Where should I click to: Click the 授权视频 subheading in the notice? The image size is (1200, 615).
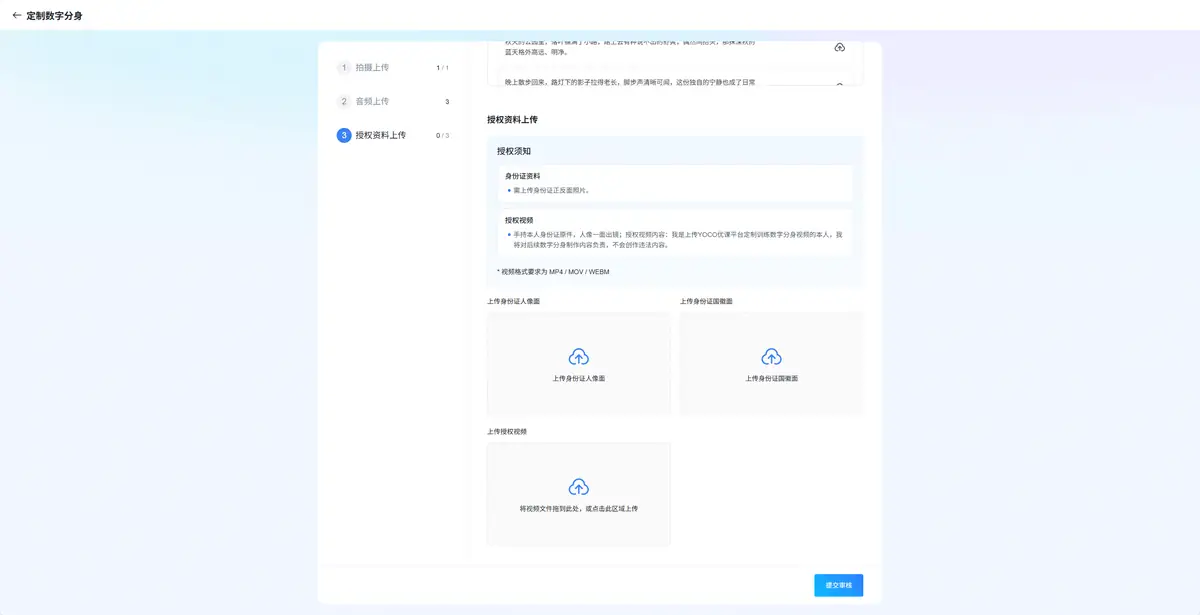(x=519, y=220)
